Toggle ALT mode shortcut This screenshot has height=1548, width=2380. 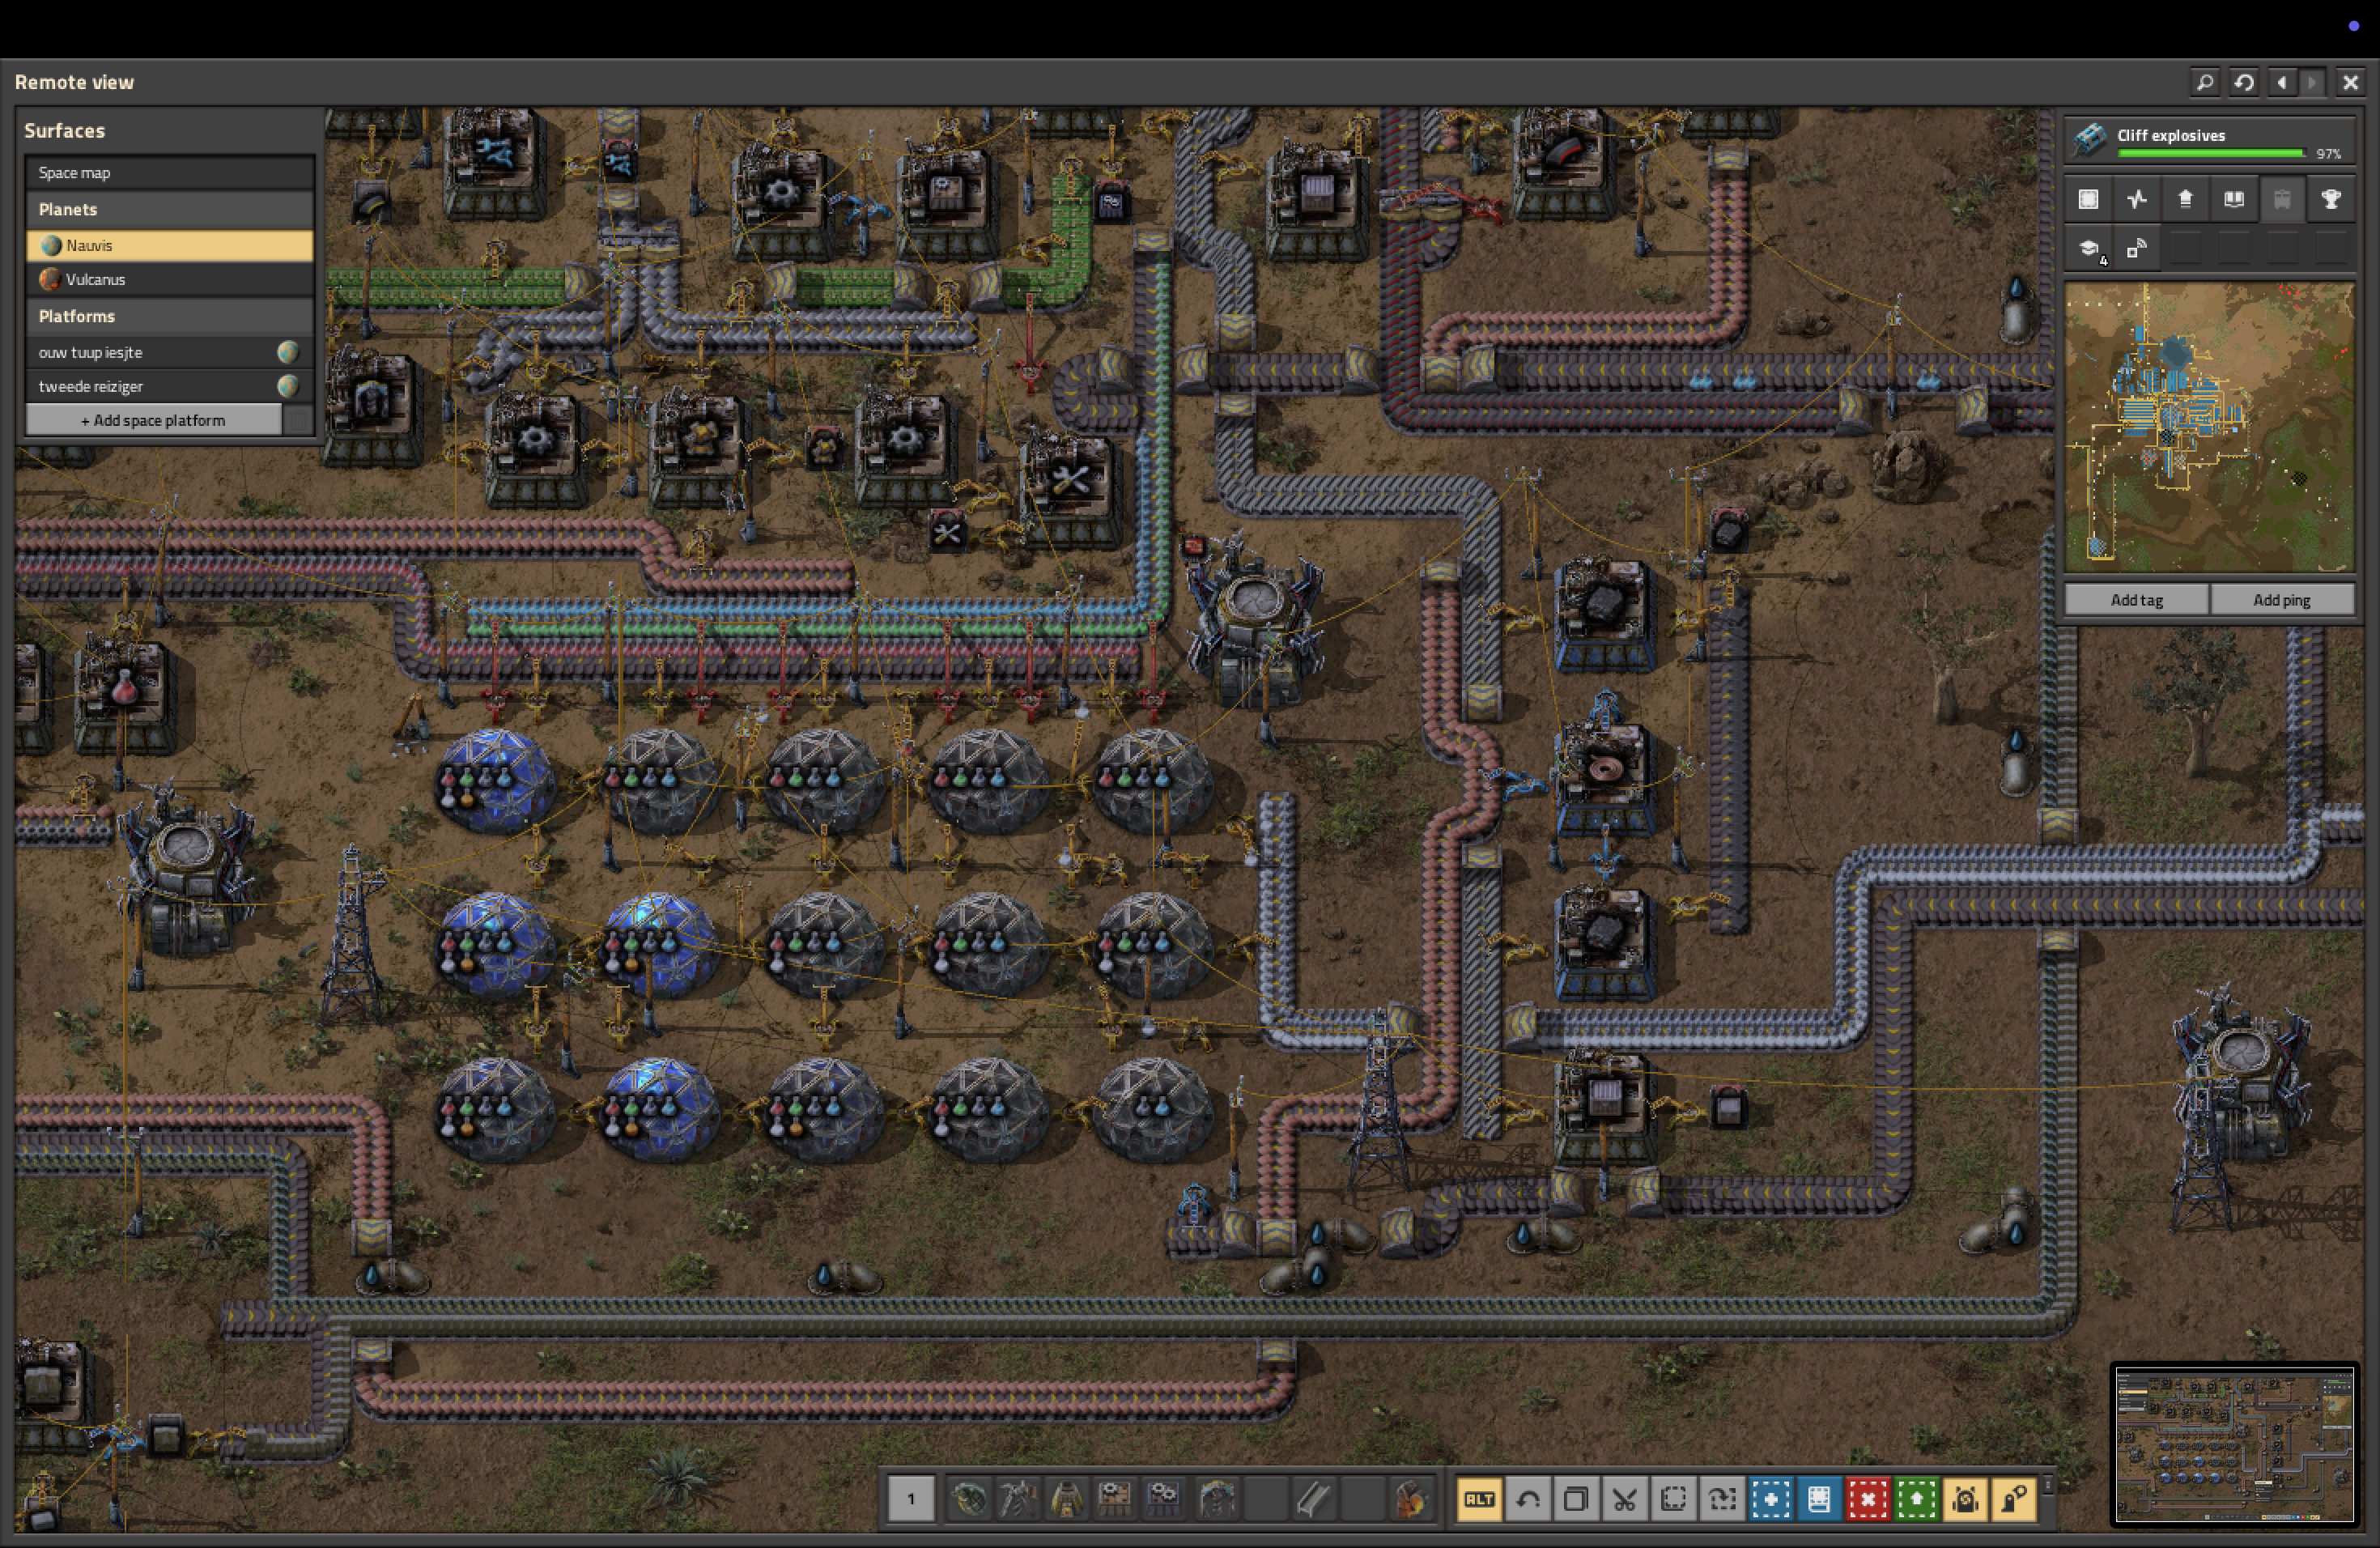point(1479,1498)
